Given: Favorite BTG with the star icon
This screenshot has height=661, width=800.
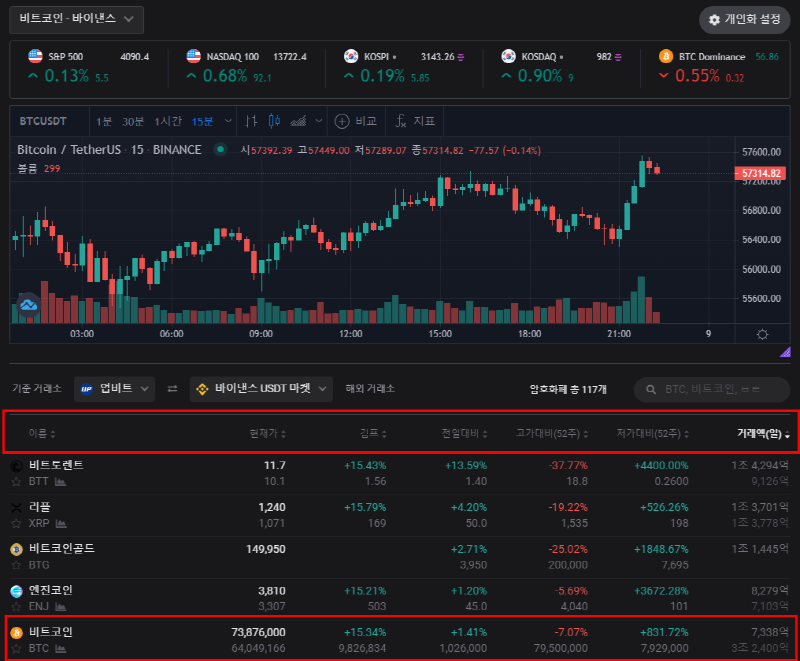Looking at the screenshot, I should click(16, 565).
